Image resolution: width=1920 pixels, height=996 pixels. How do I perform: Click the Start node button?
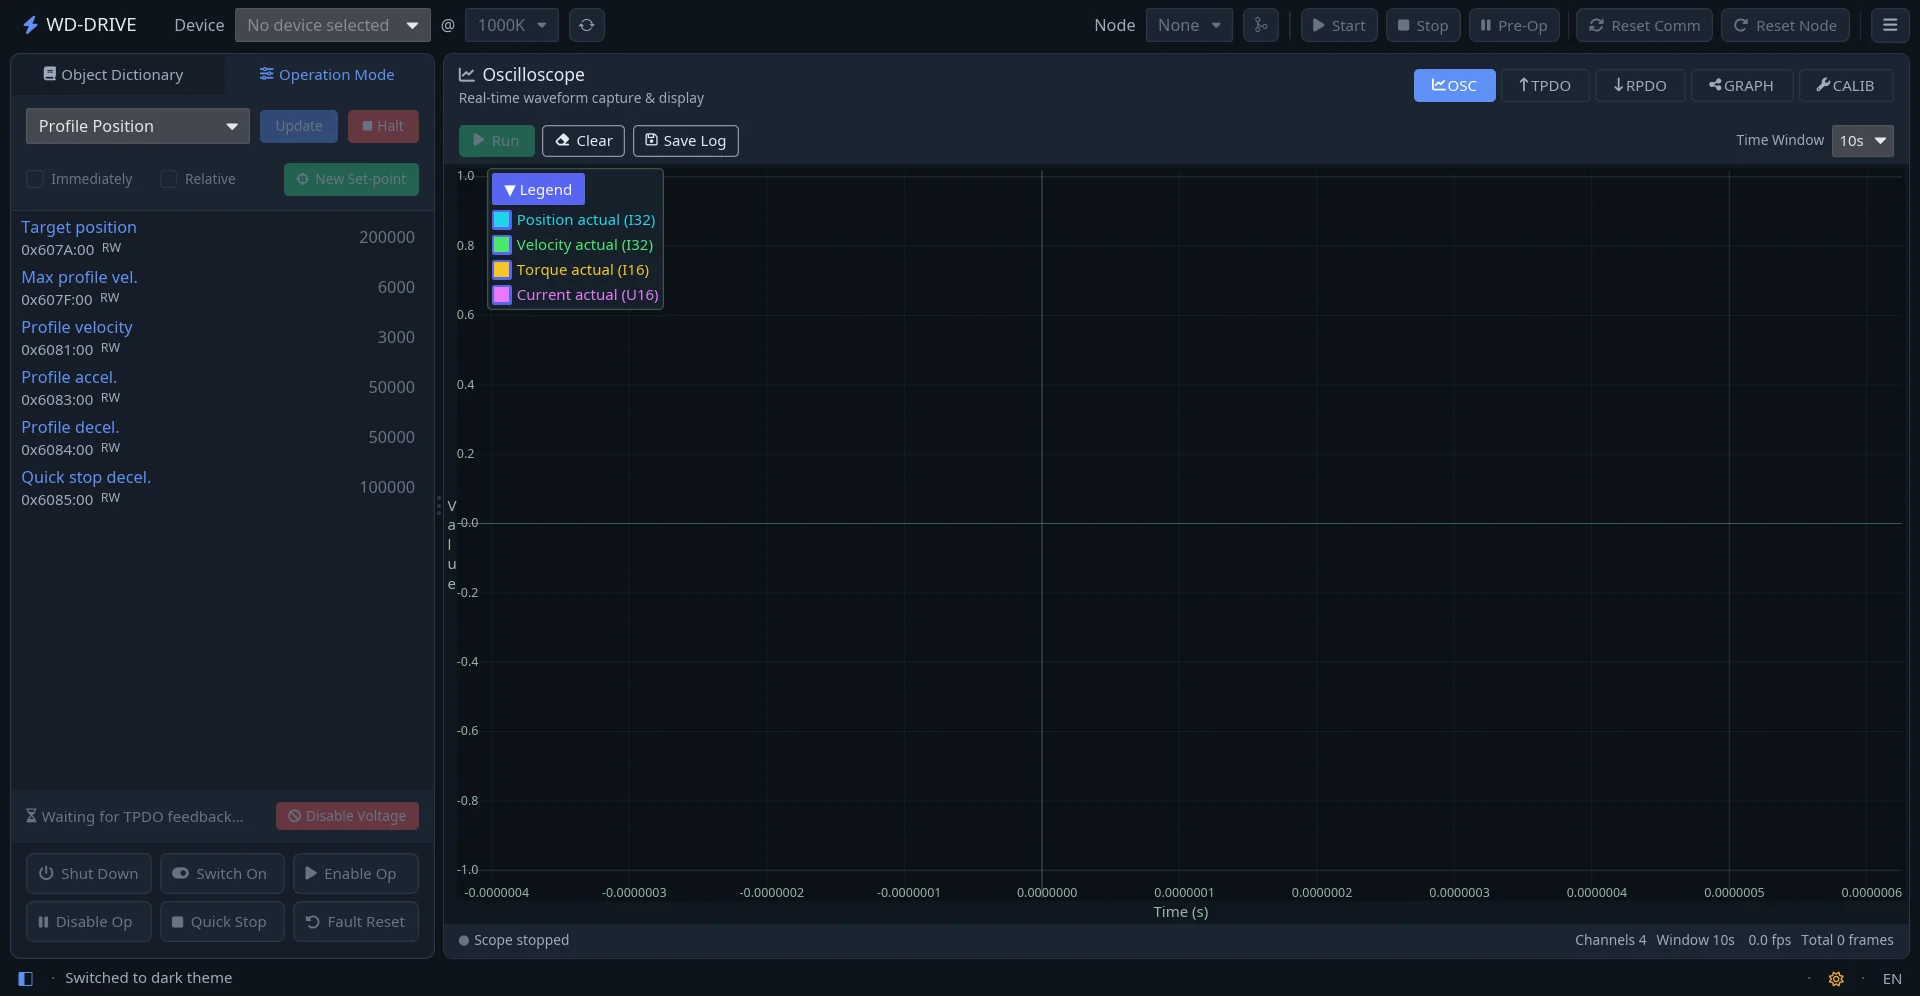click(x=1339, y=25)
